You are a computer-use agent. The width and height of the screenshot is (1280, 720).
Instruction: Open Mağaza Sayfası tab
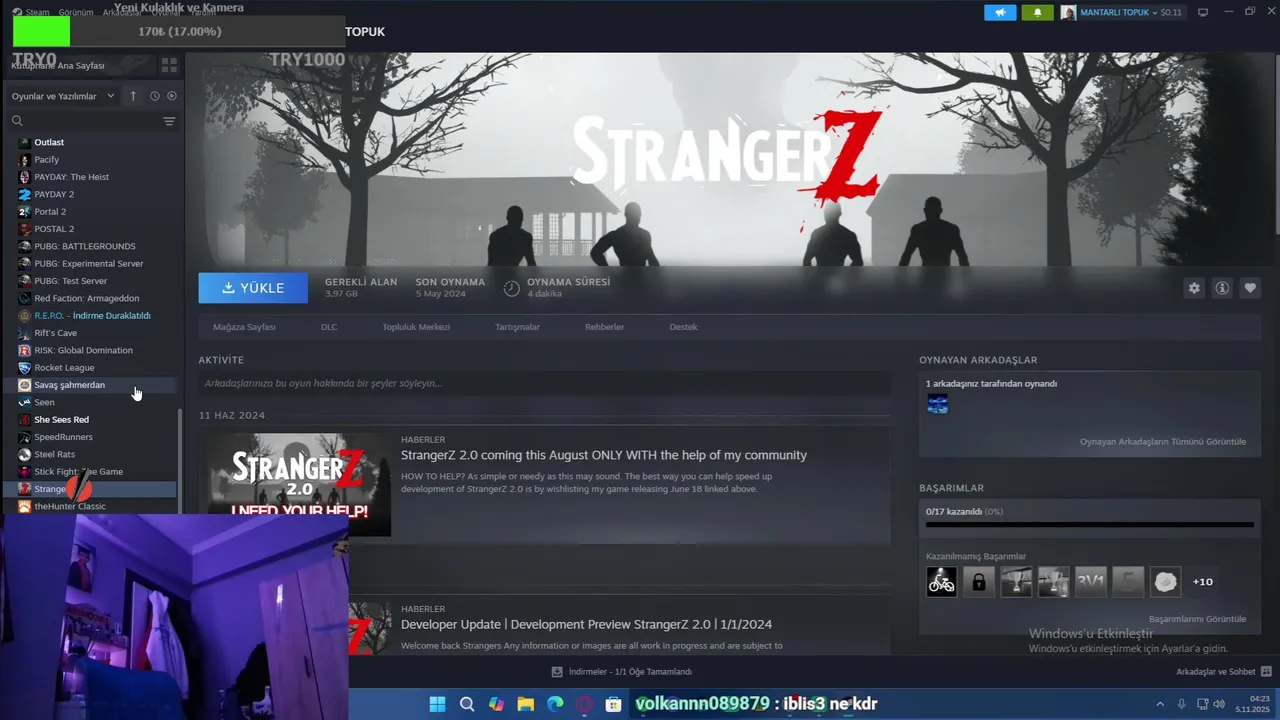[x=244, y=327]
